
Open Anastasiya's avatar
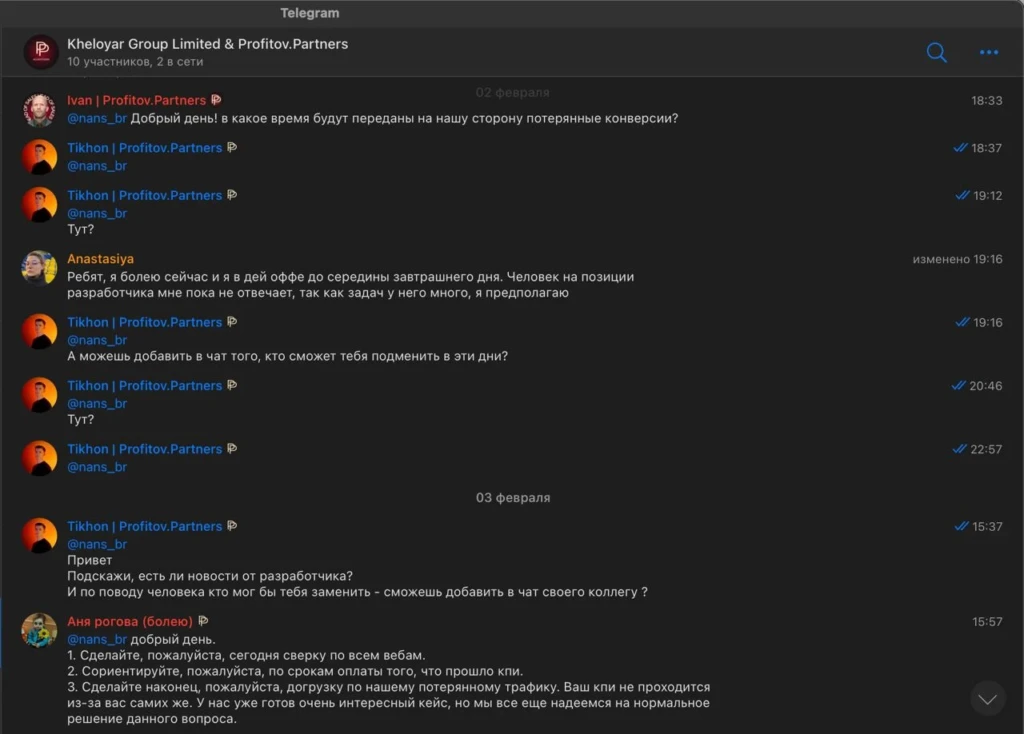[x=40, y=268]
